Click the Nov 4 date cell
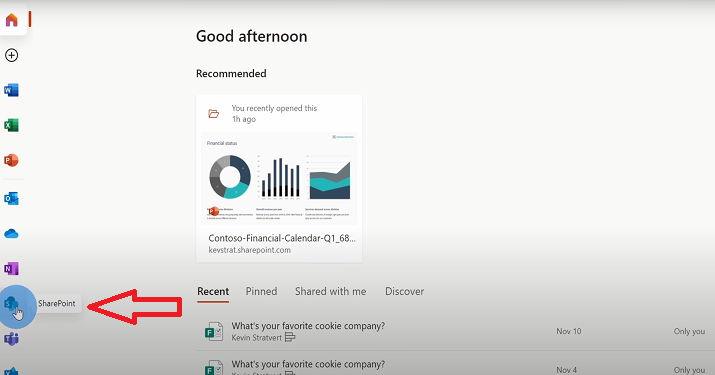 566,370
